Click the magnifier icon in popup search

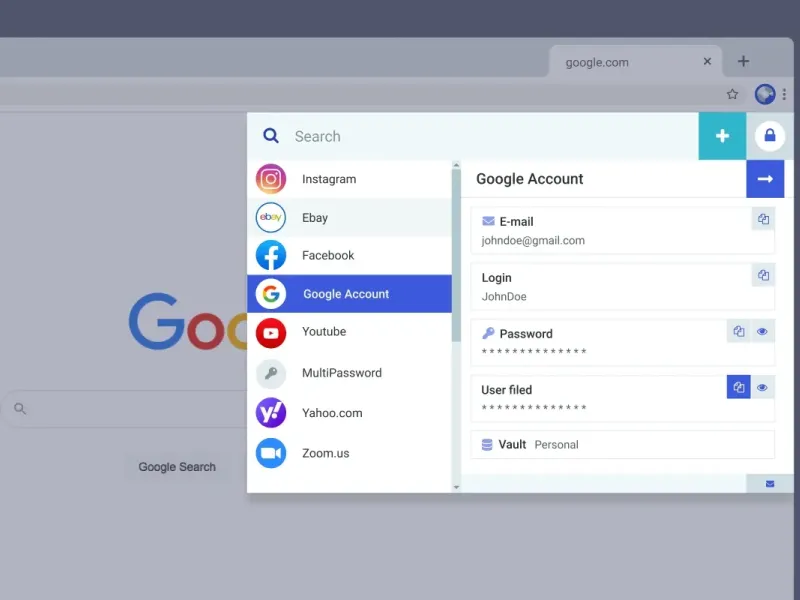270,136
